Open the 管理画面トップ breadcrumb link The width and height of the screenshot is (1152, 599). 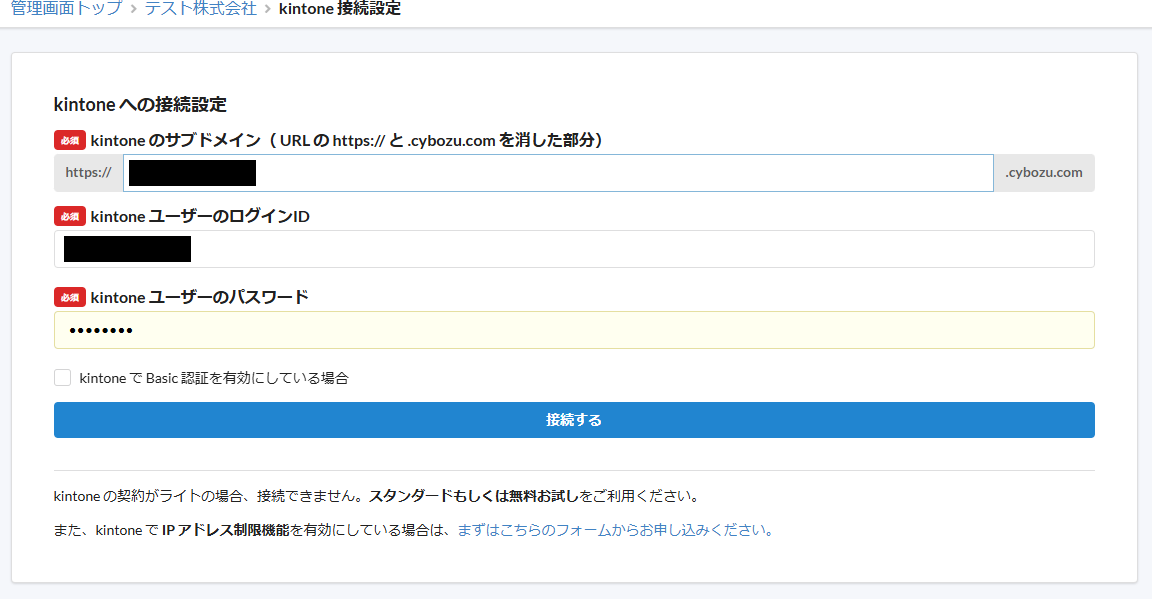point(66,9)
